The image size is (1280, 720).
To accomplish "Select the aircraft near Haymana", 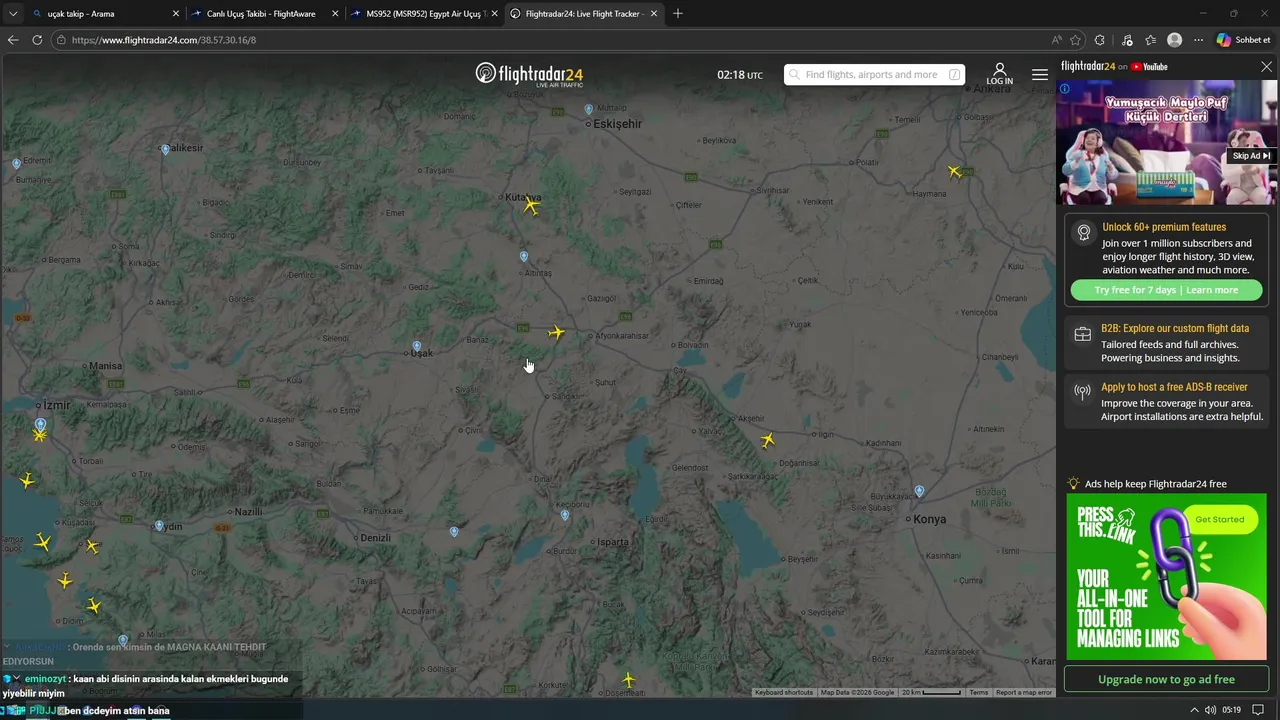I will click(x=954, y=171).
